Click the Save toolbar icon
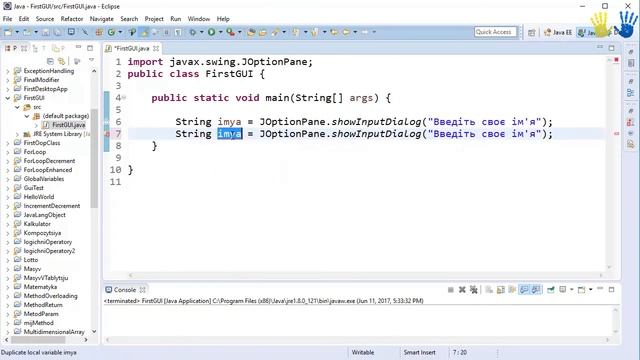640x360 pixels. [x=46, y=32]
